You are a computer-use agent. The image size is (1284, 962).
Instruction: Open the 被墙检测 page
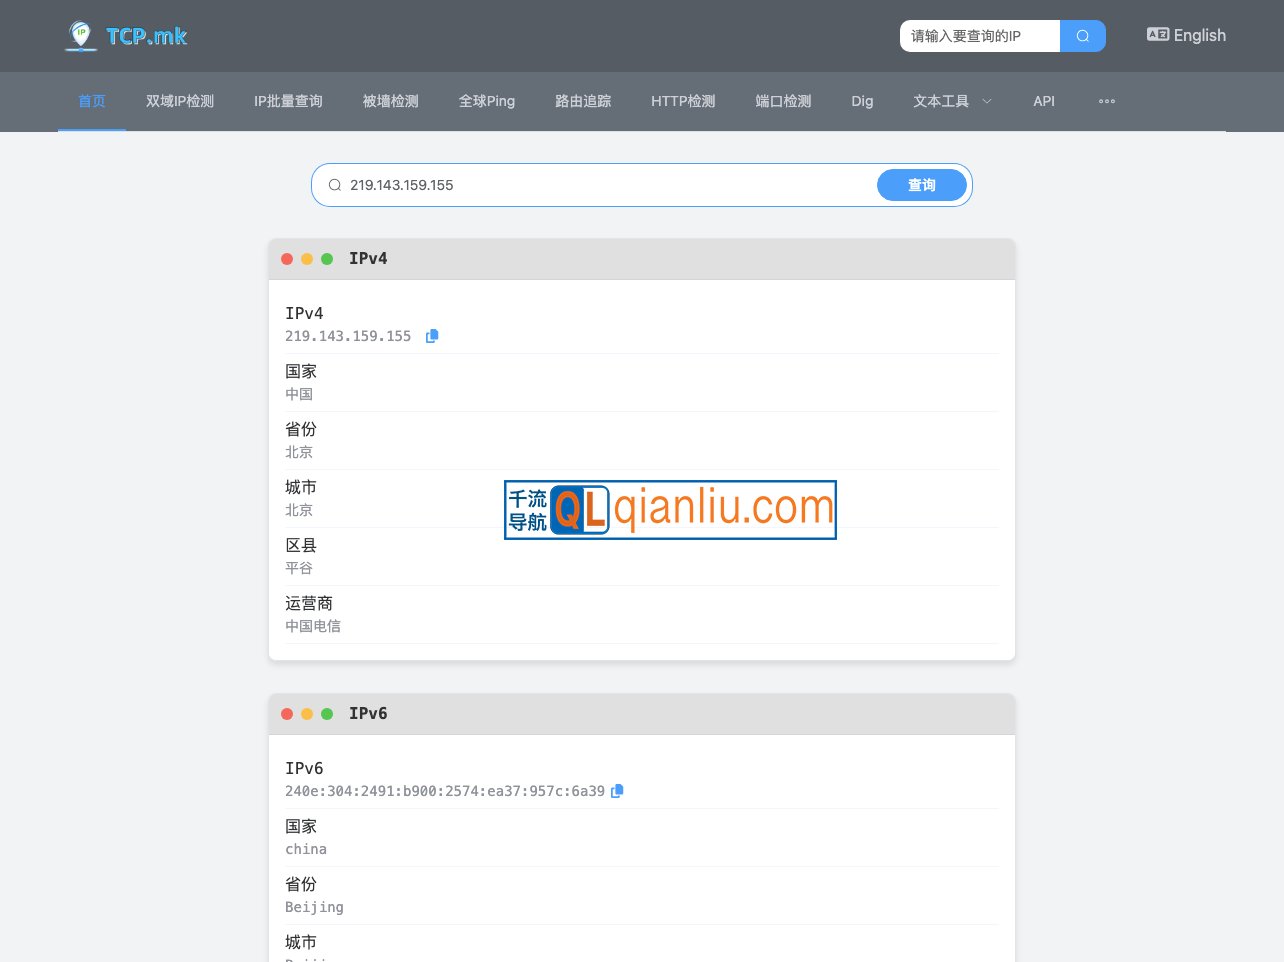[390, 101]
